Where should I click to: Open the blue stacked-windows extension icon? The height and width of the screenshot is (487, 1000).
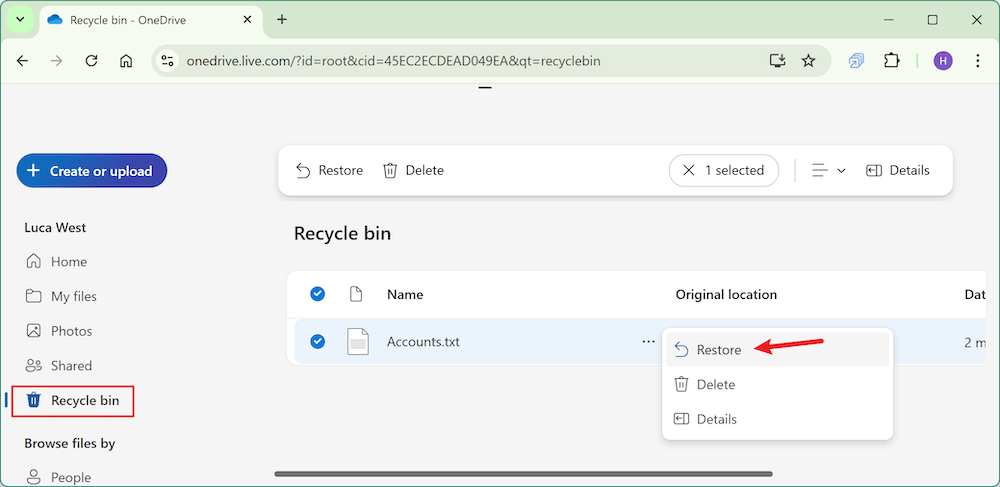pos(856,61)
